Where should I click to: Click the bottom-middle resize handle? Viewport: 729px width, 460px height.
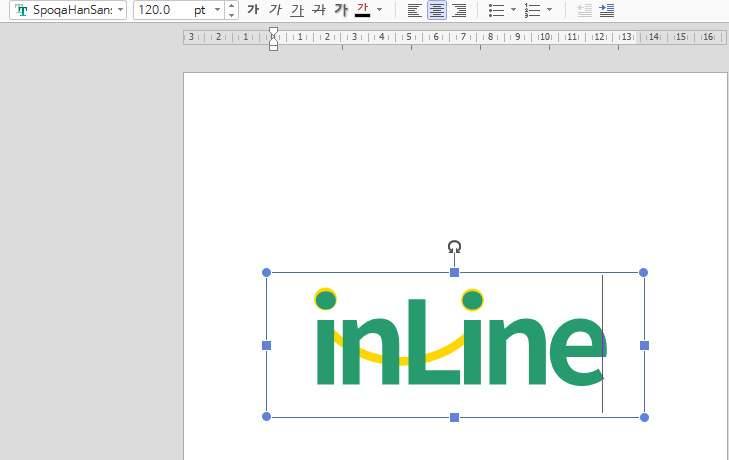(x=455, y=417)
